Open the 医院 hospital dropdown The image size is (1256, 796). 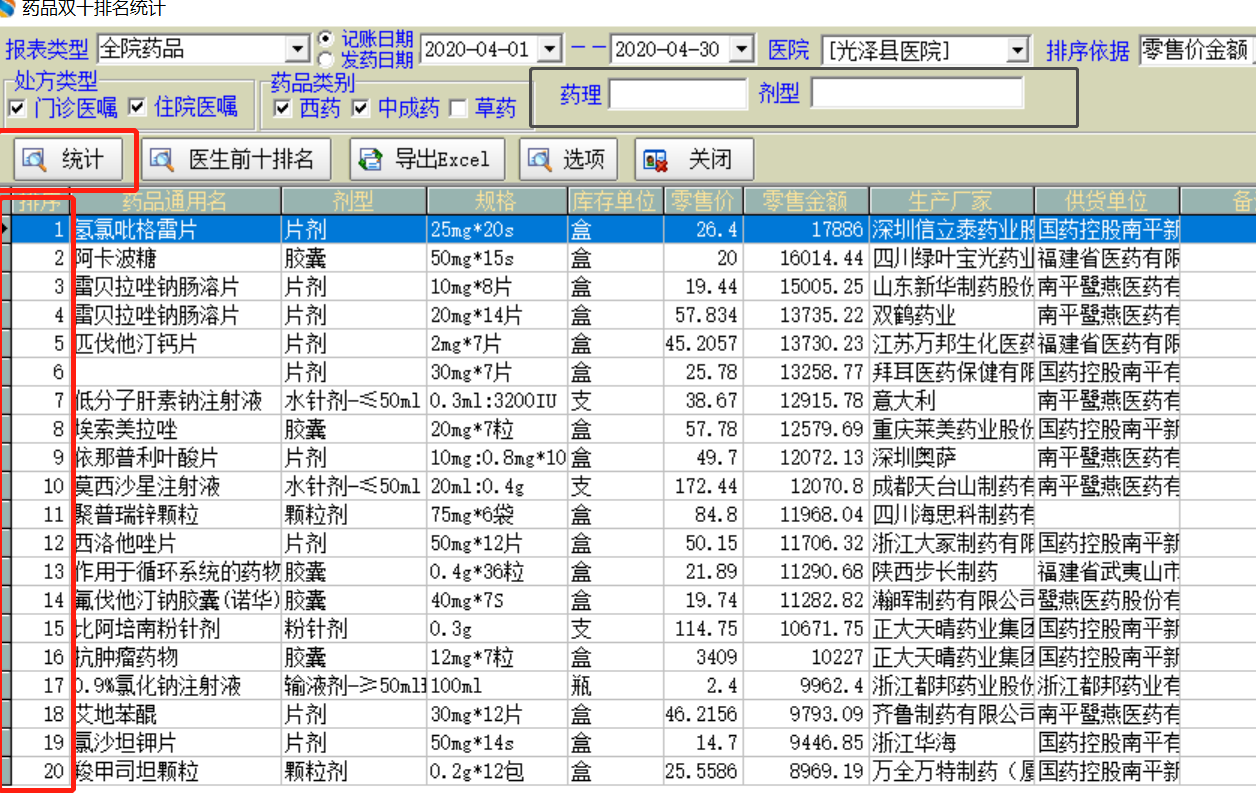tap(1018, 49)
